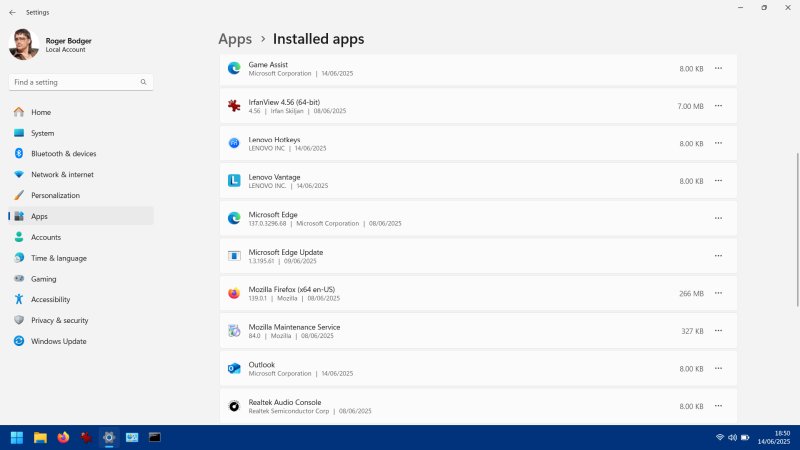Open Accessibility settings
The width and height of the screenshot is (800, 450).
[81, 299]
